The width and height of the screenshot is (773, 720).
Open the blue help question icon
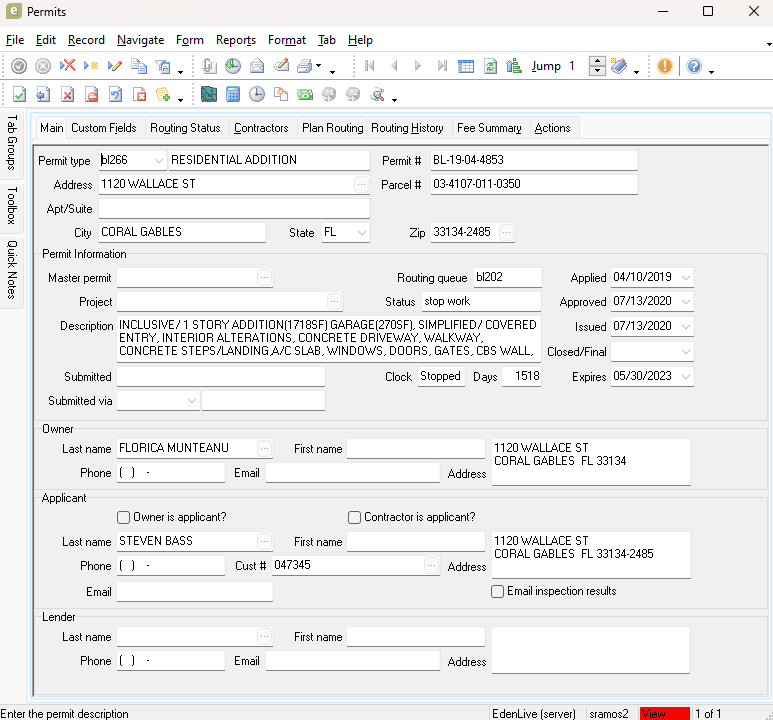[694, 66]
